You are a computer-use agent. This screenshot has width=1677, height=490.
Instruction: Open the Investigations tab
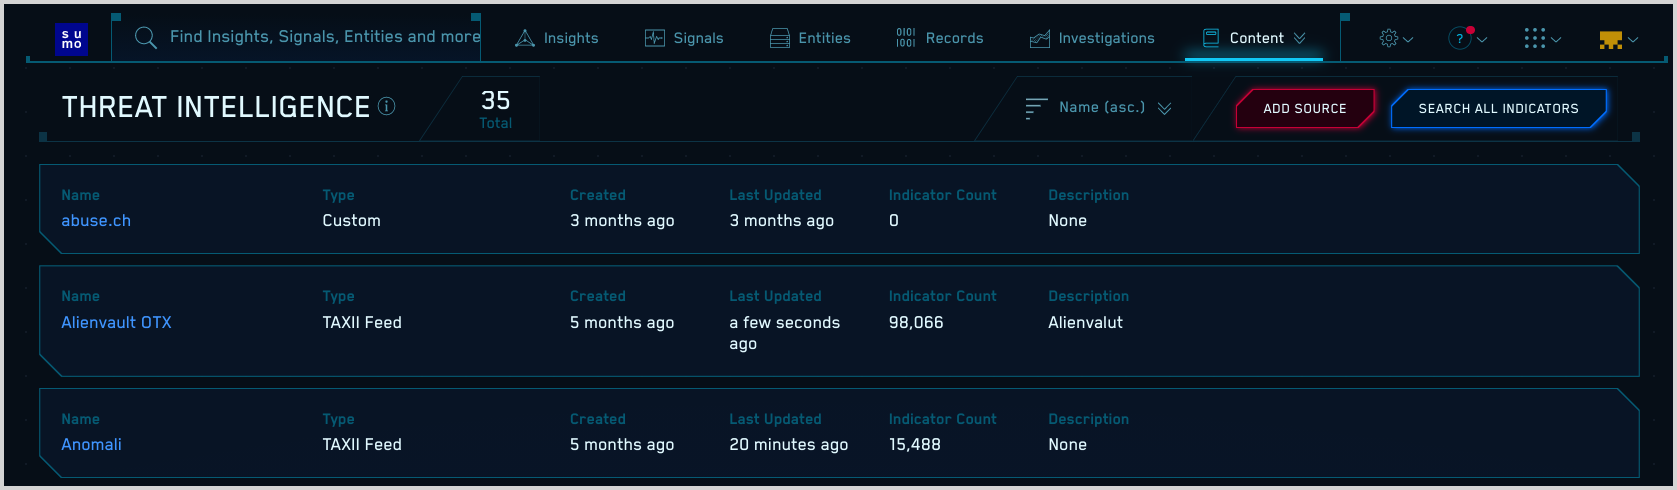coord(1092,38)
